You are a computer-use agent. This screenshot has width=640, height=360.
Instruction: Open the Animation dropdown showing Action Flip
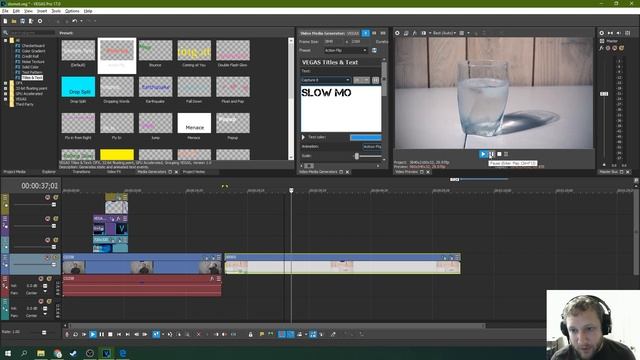tap(372, 147)
